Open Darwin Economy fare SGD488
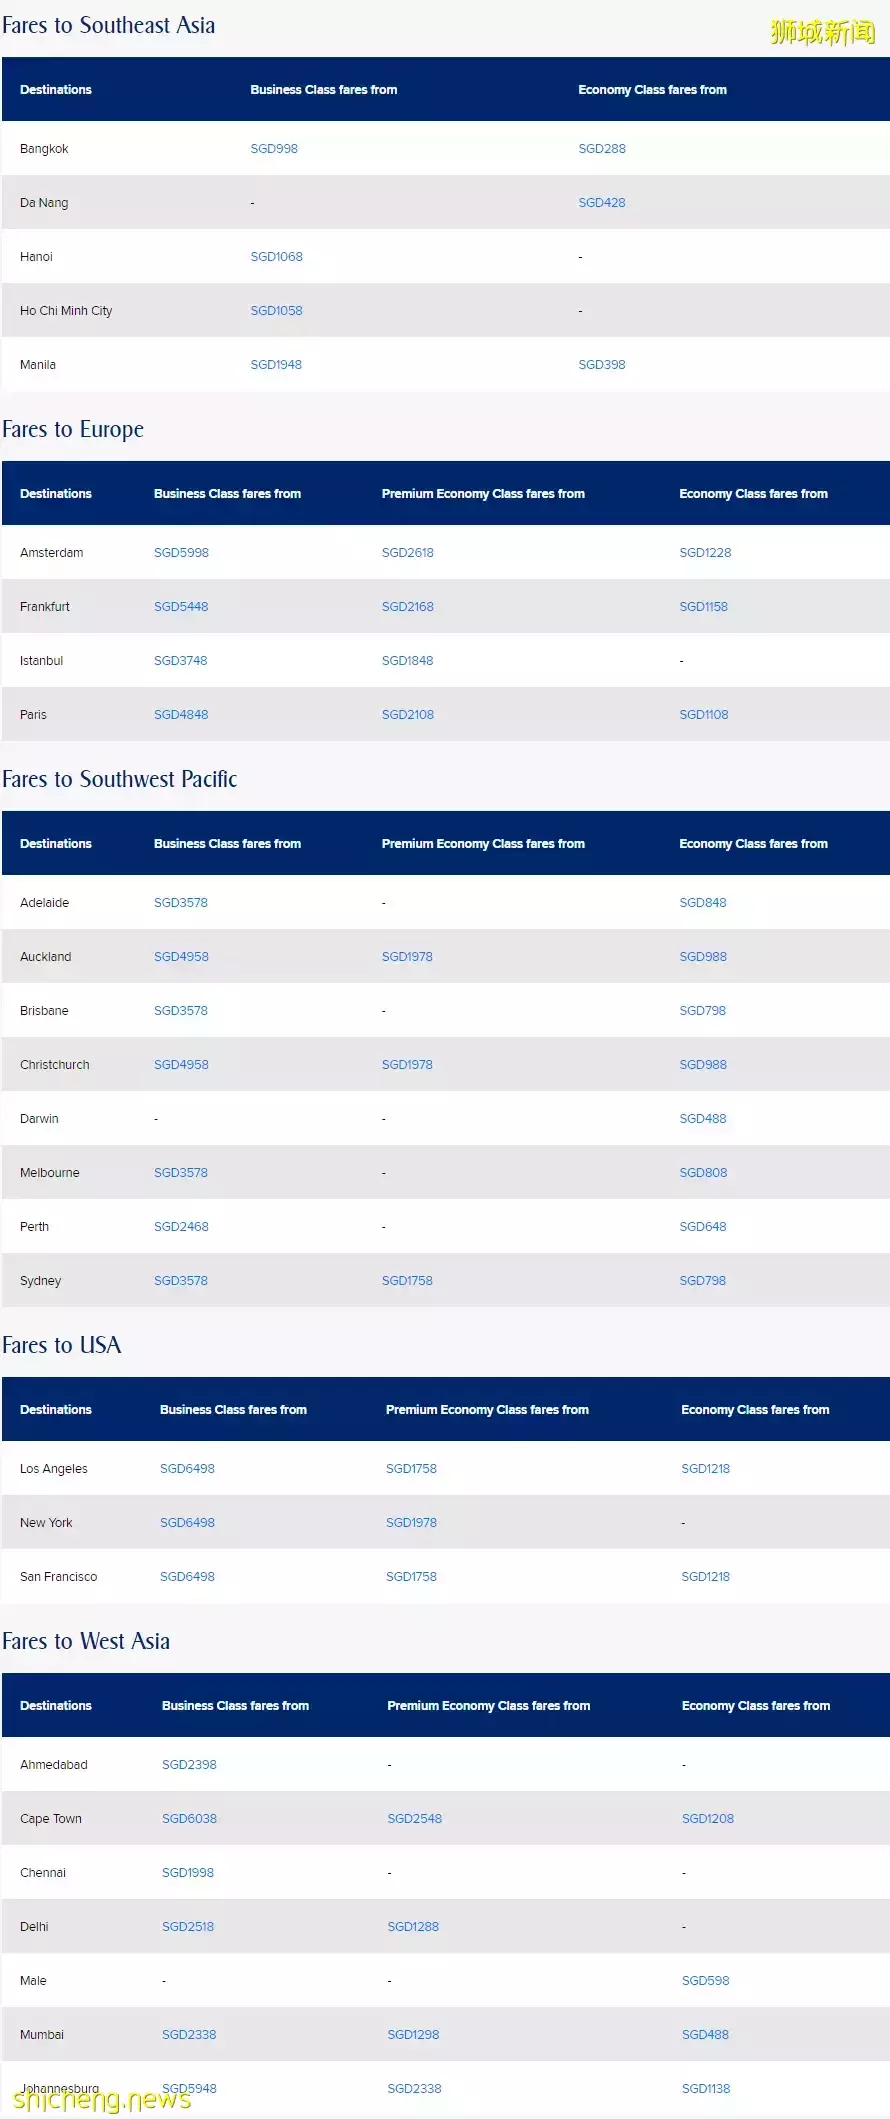This screenshot has width=890, height=2119. tap(703, 1119)
